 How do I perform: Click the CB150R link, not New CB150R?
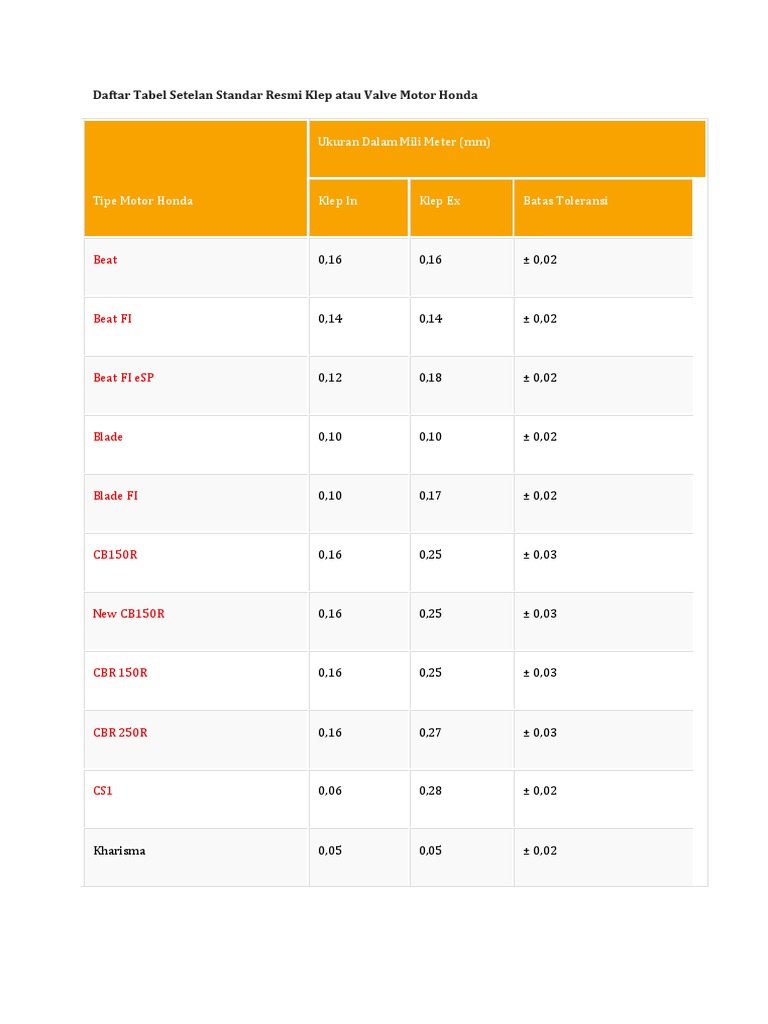tap(115, 555)
